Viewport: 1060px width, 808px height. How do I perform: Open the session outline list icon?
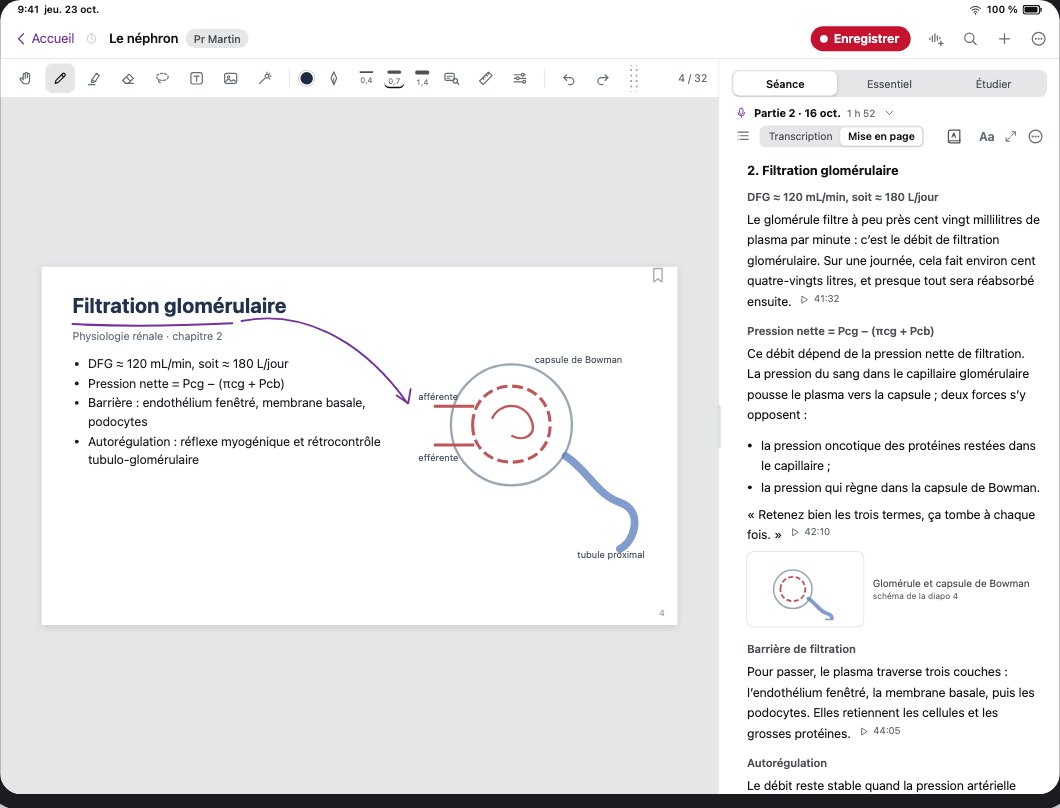tap(743, 136)
